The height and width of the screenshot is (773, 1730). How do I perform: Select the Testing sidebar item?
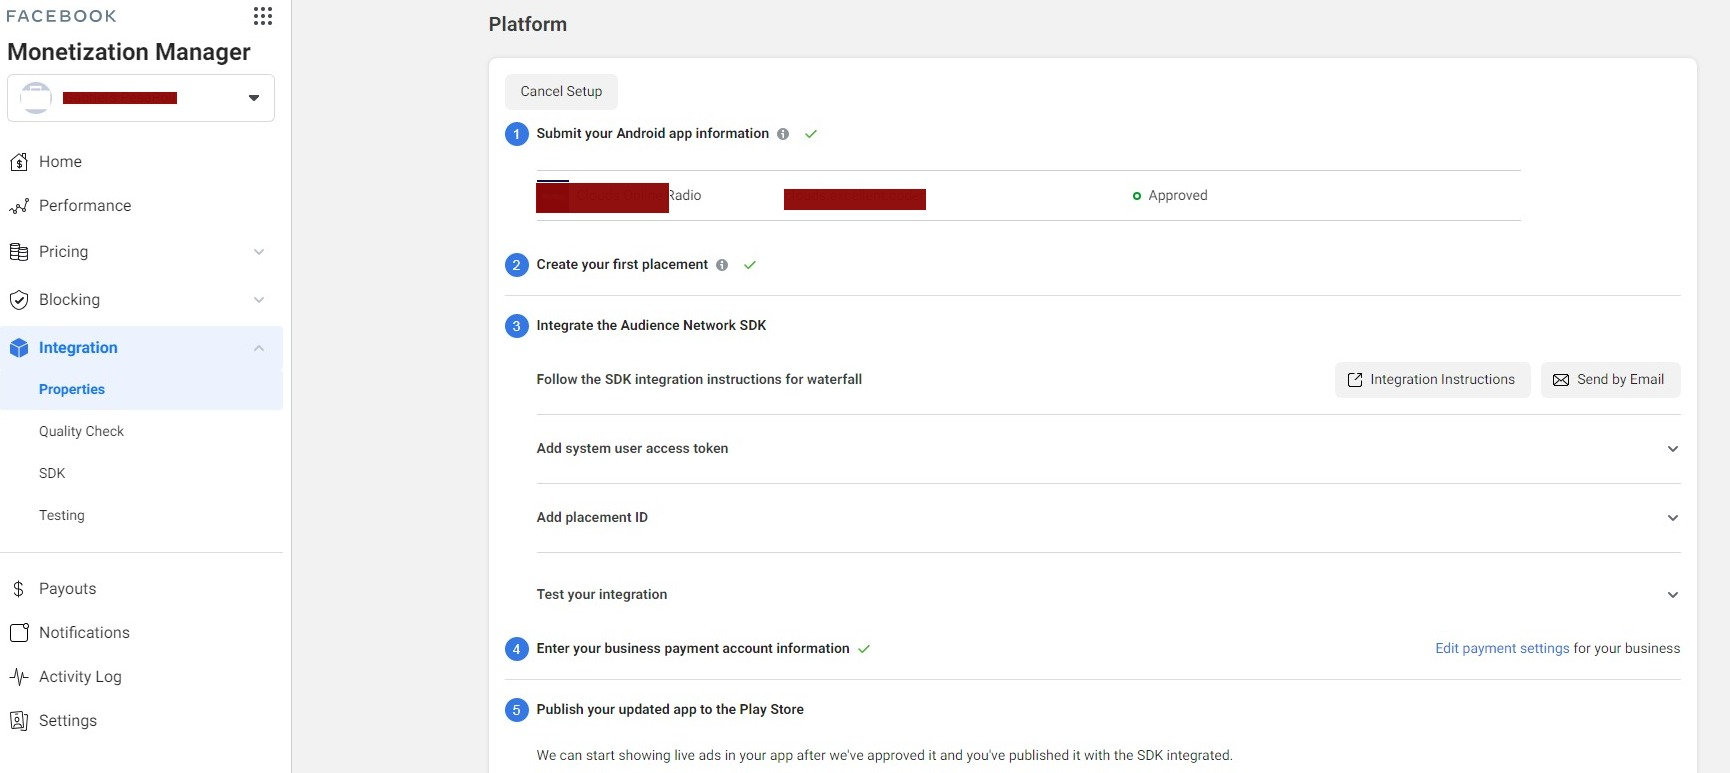point(62,516)
